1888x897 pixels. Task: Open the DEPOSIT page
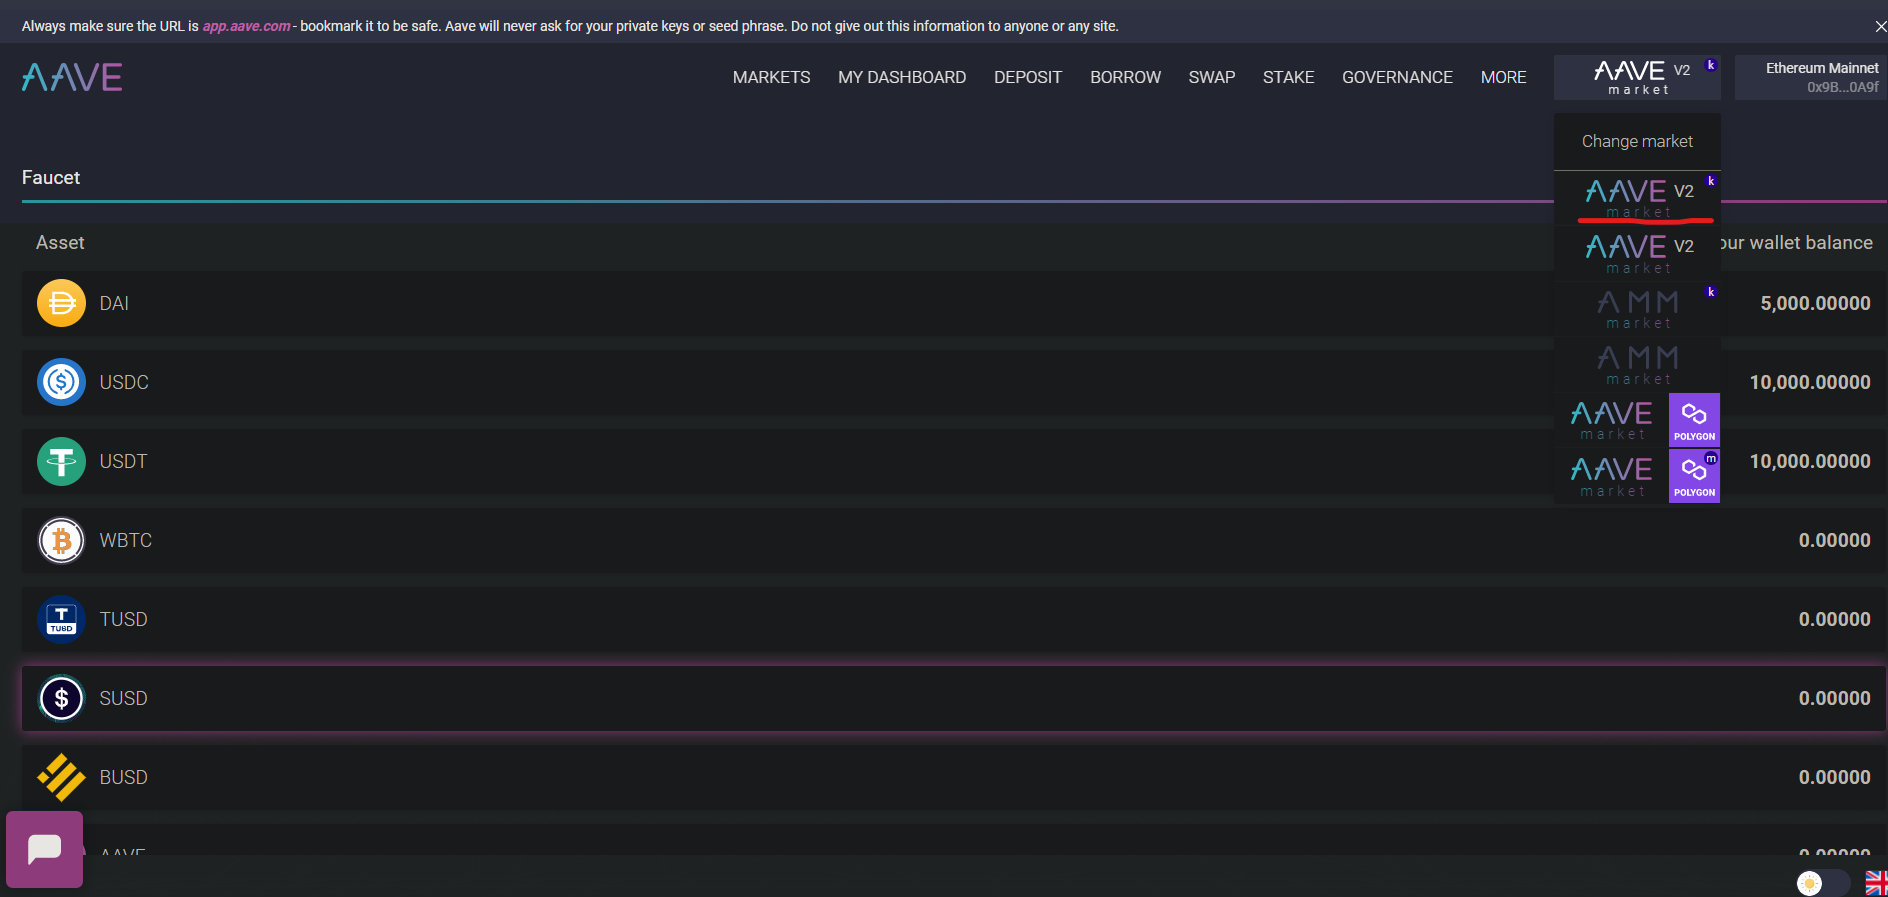pyautogui.click(x=1028, y=77)
